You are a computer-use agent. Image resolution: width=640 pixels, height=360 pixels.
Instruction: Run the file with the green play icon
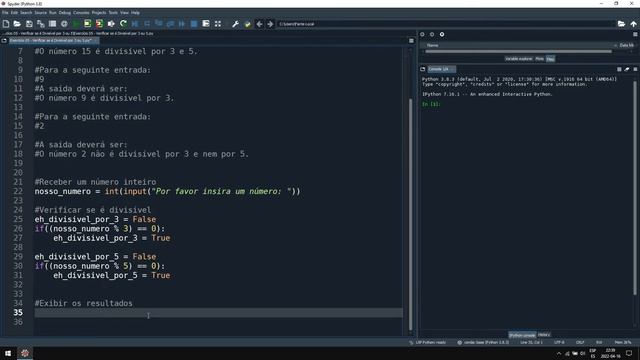pyautogui.click(x=76, y=24)
